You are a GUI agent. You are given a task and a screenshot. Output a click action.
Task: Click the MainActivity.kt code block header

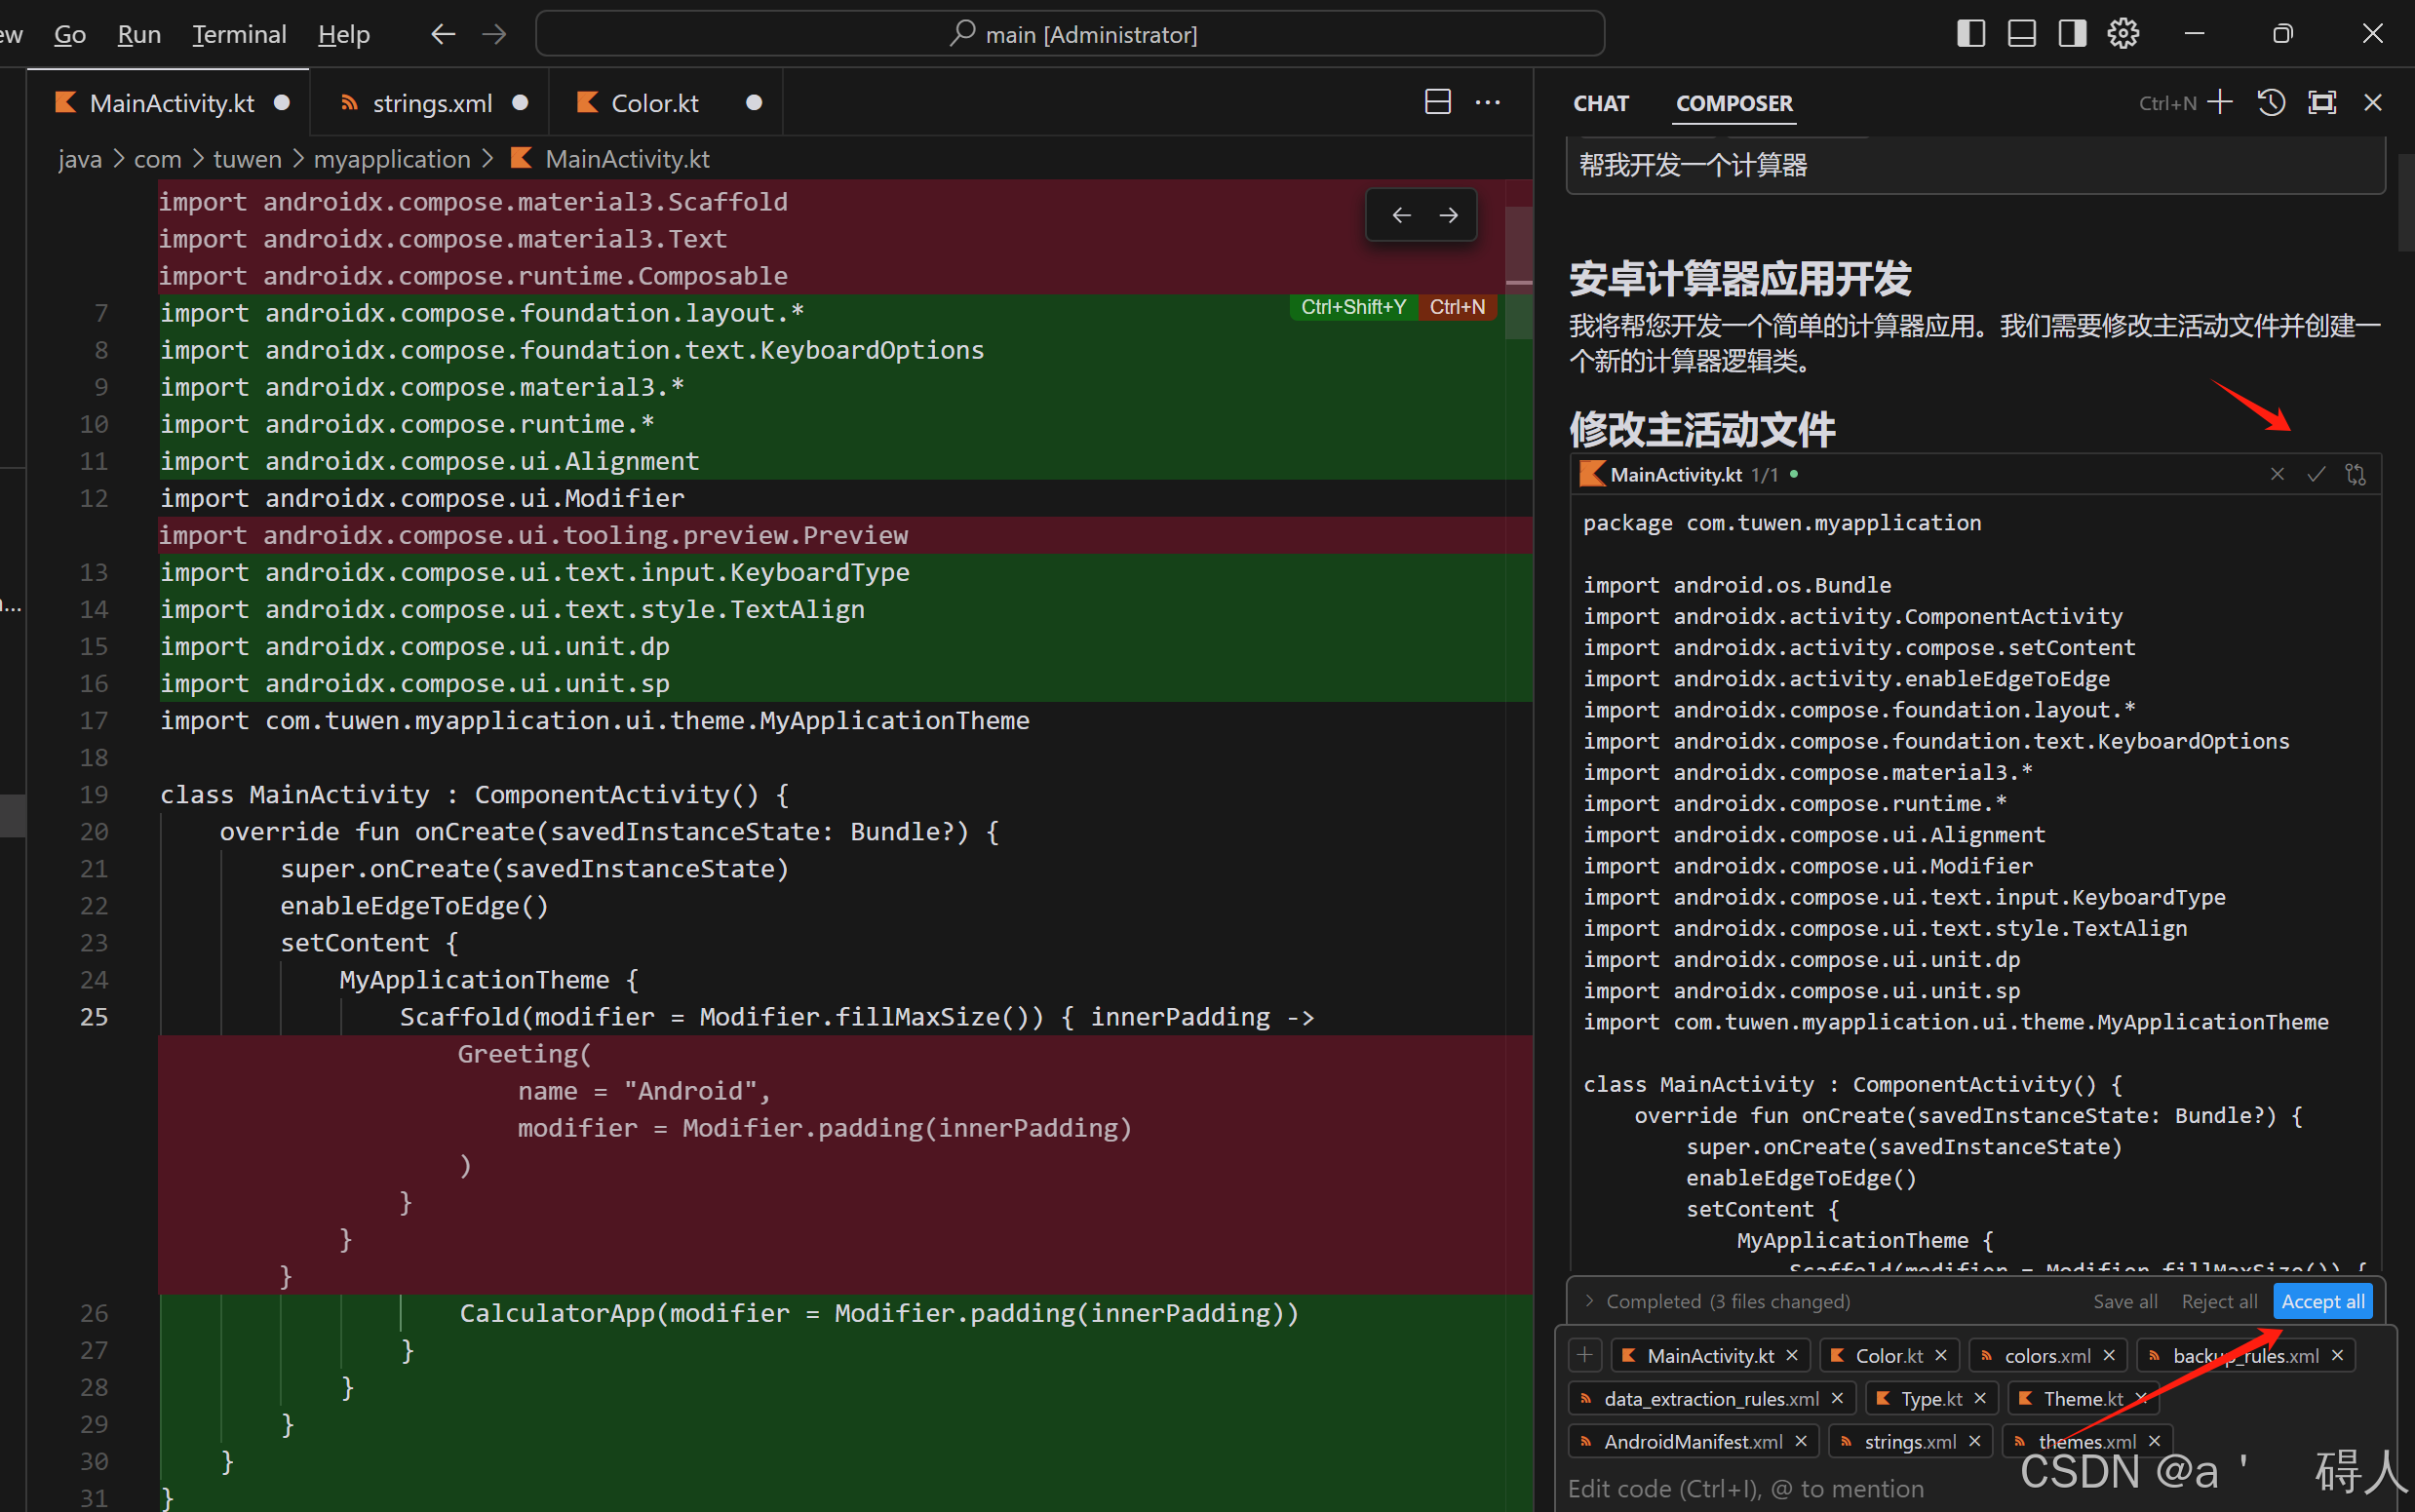coord(1975,474)
